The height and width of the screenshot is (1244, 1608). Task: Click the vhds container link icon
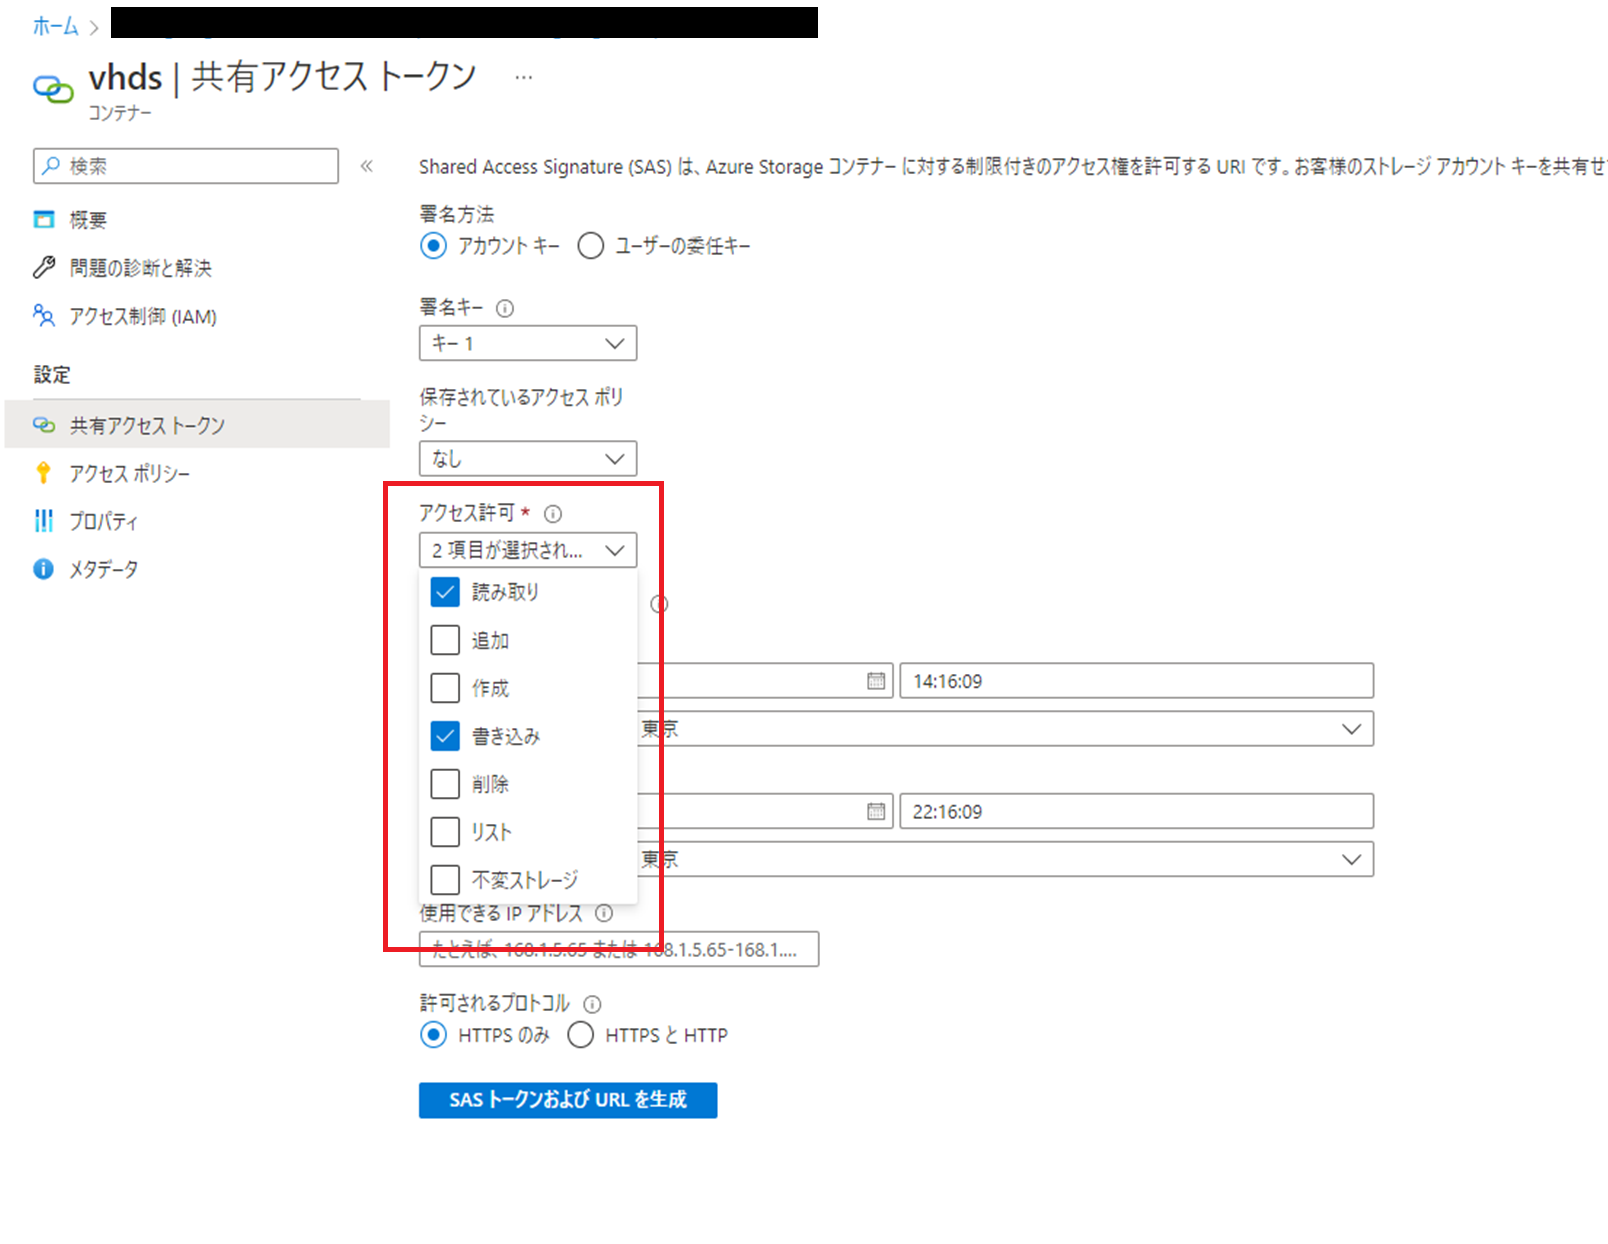click(x=53, y=89)
